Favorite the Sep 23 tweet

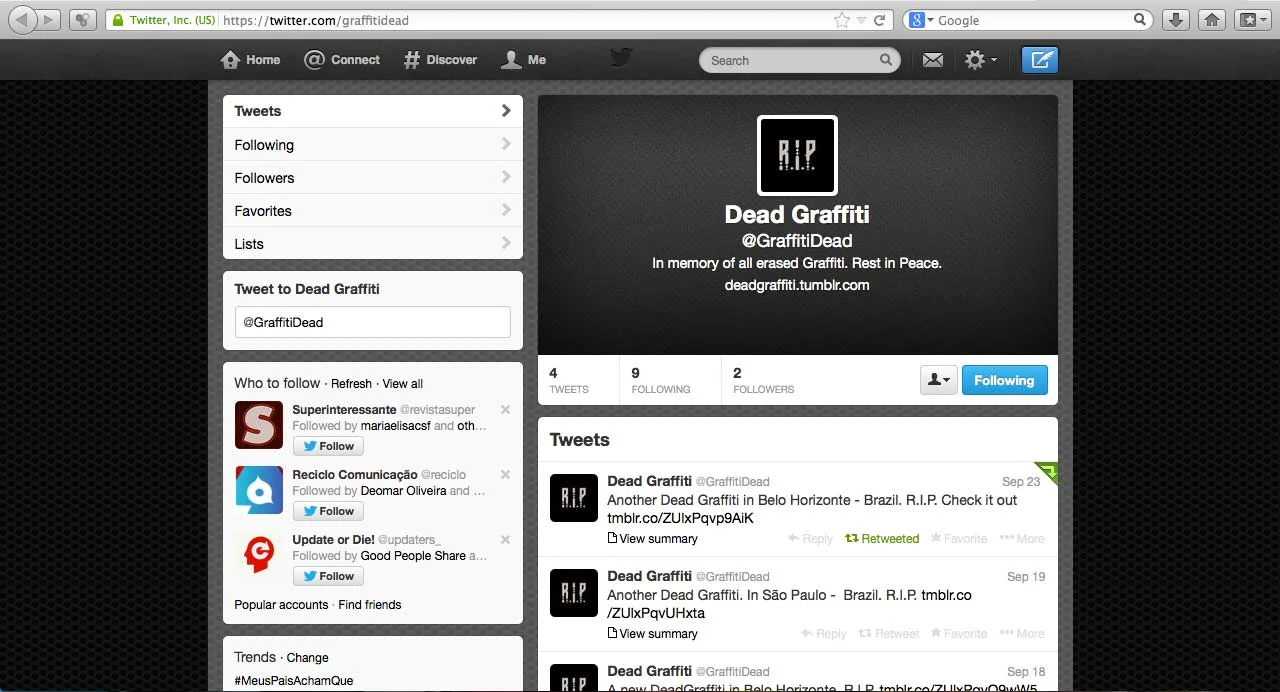pyautogui.click(x=959, y=539)
